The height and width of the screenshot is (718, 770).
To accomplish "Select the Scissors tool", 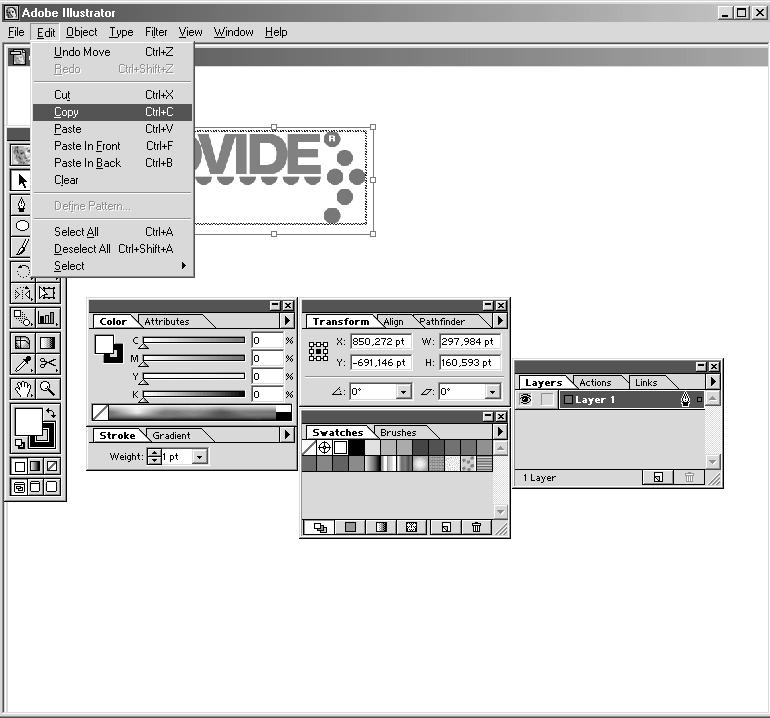I will click(48, 364).
